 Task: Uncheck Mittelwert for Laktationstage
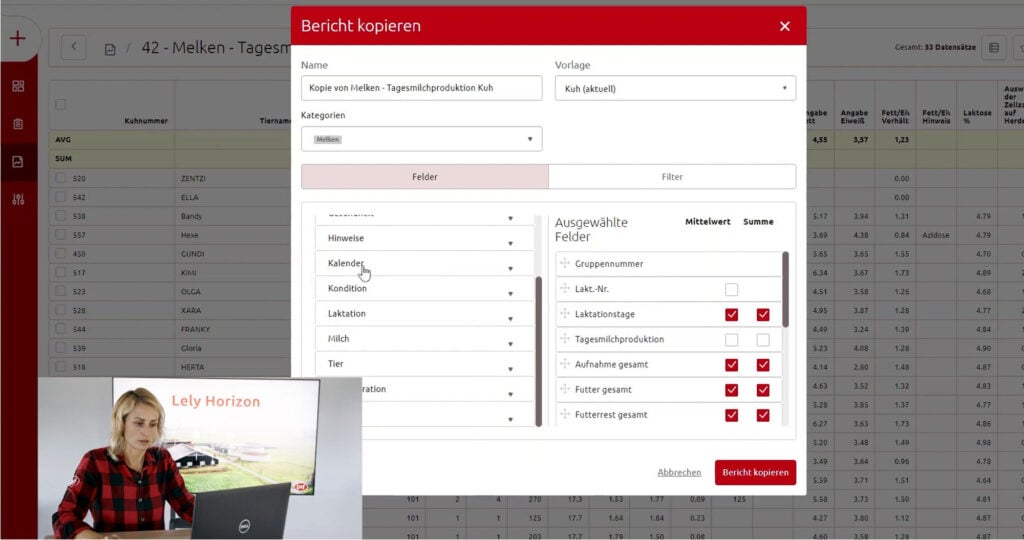(731, 315)
